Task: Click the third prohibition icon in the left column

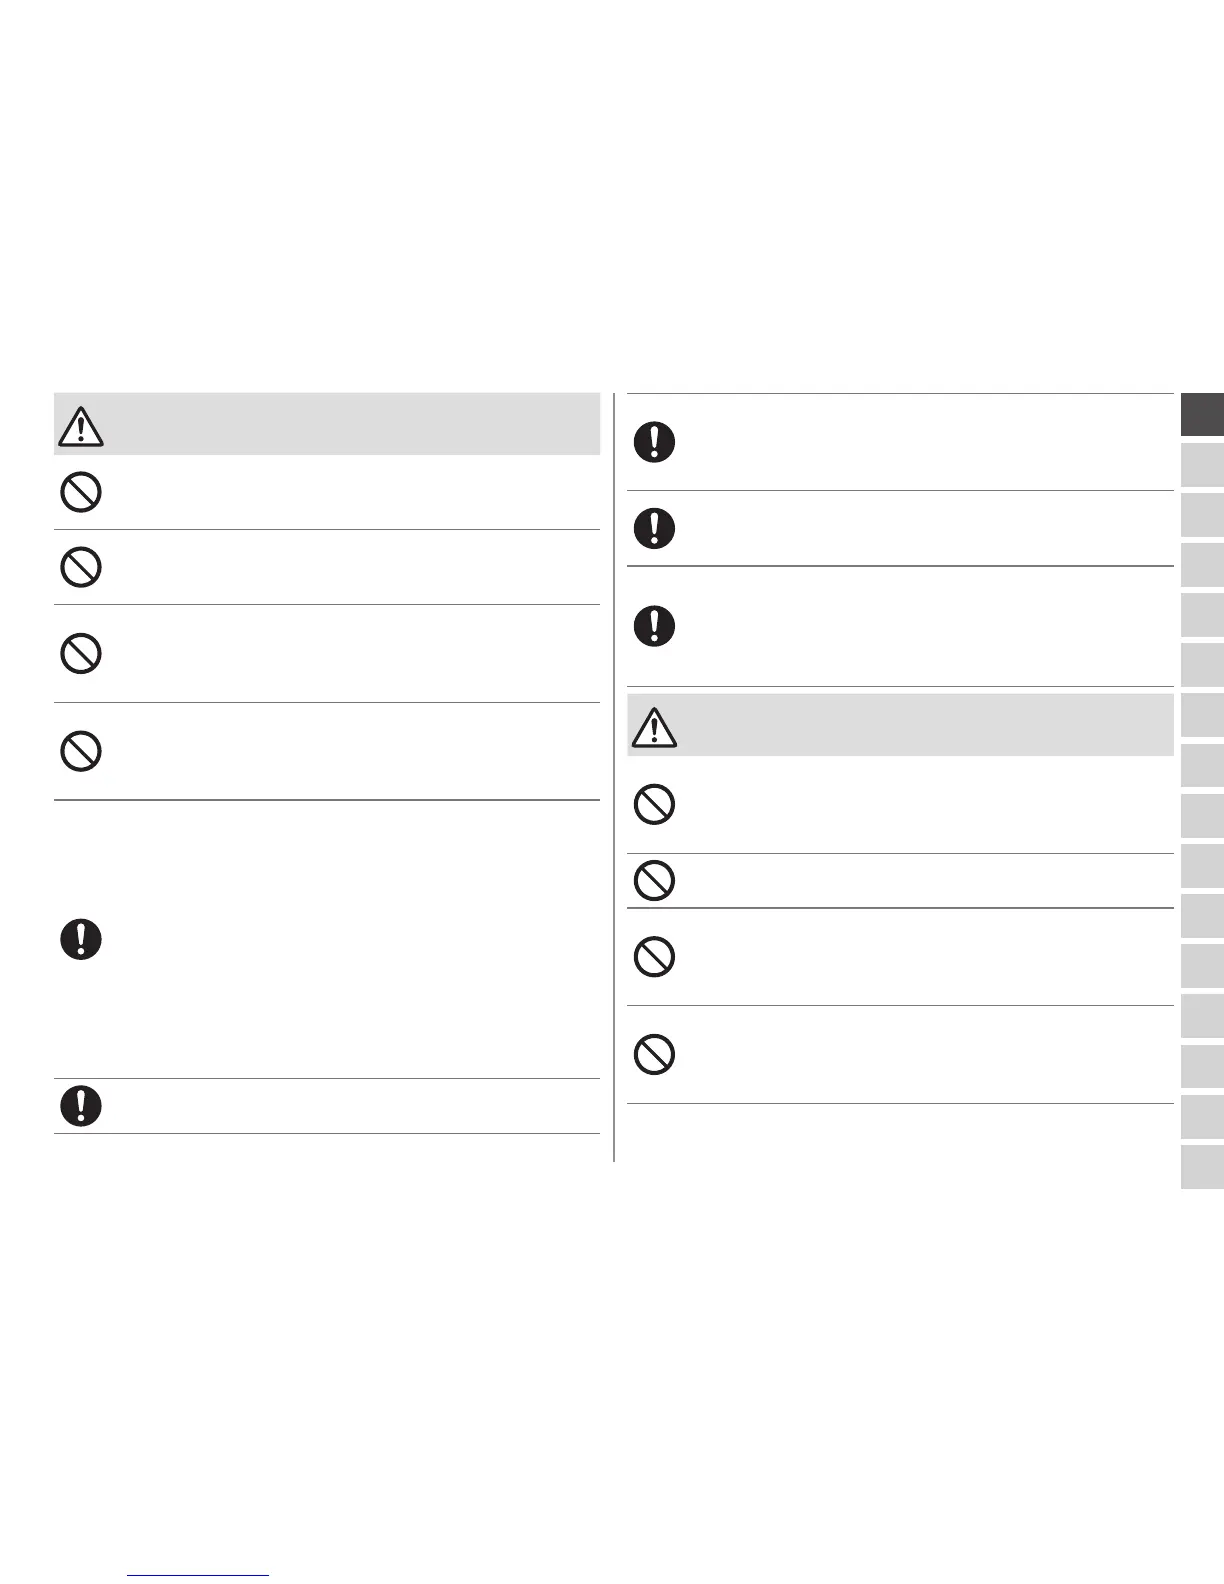Action: 81,654
